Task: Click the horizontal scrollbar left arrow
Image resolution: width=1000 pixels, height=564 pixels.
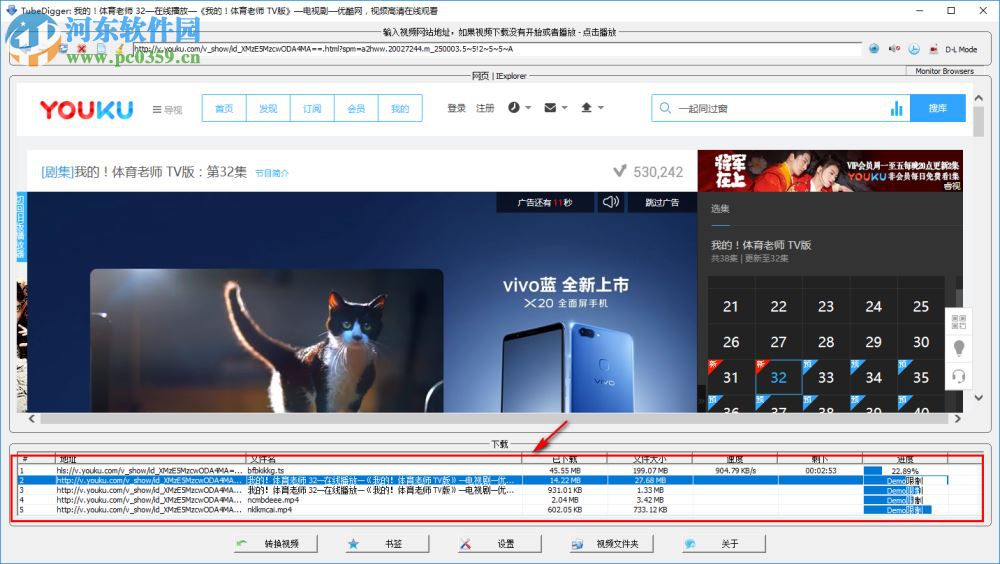Action: point(32,419)
